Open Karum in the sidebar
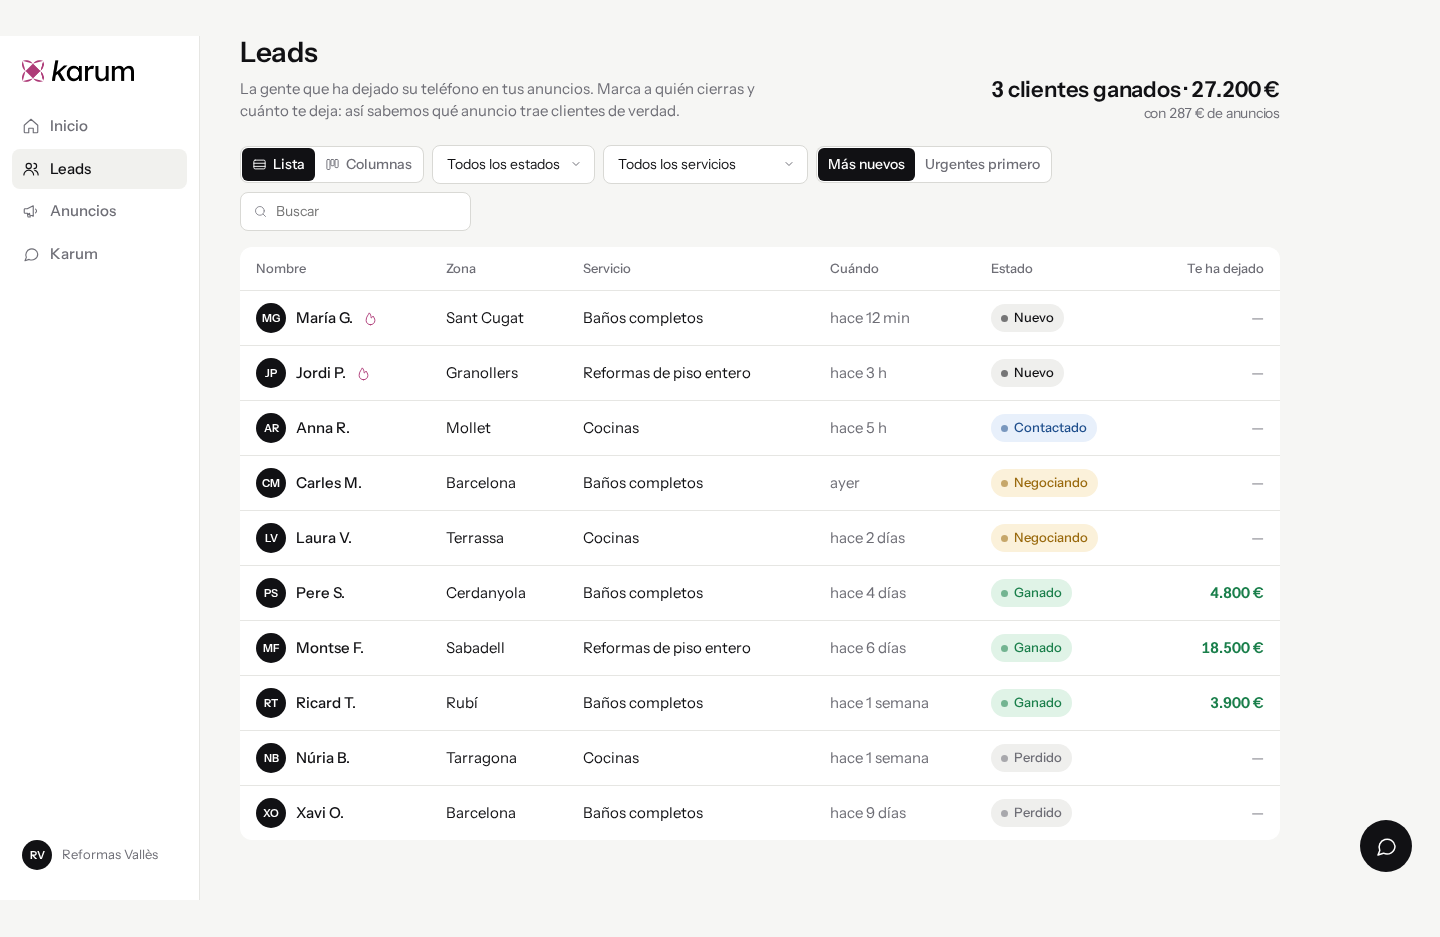This screenshot has width=1440, height=937. [99, 254]
